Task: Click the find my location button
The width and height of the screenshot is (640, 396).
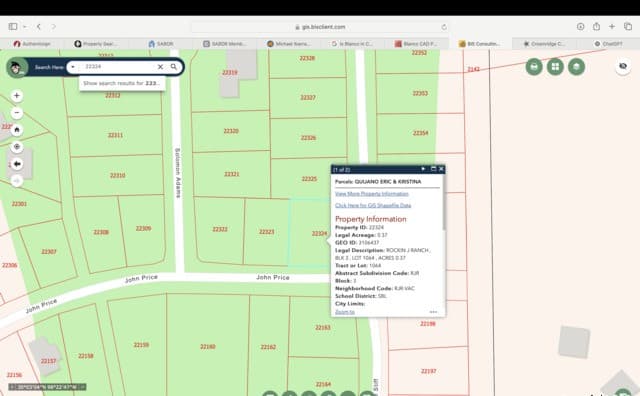Action: 17,147
